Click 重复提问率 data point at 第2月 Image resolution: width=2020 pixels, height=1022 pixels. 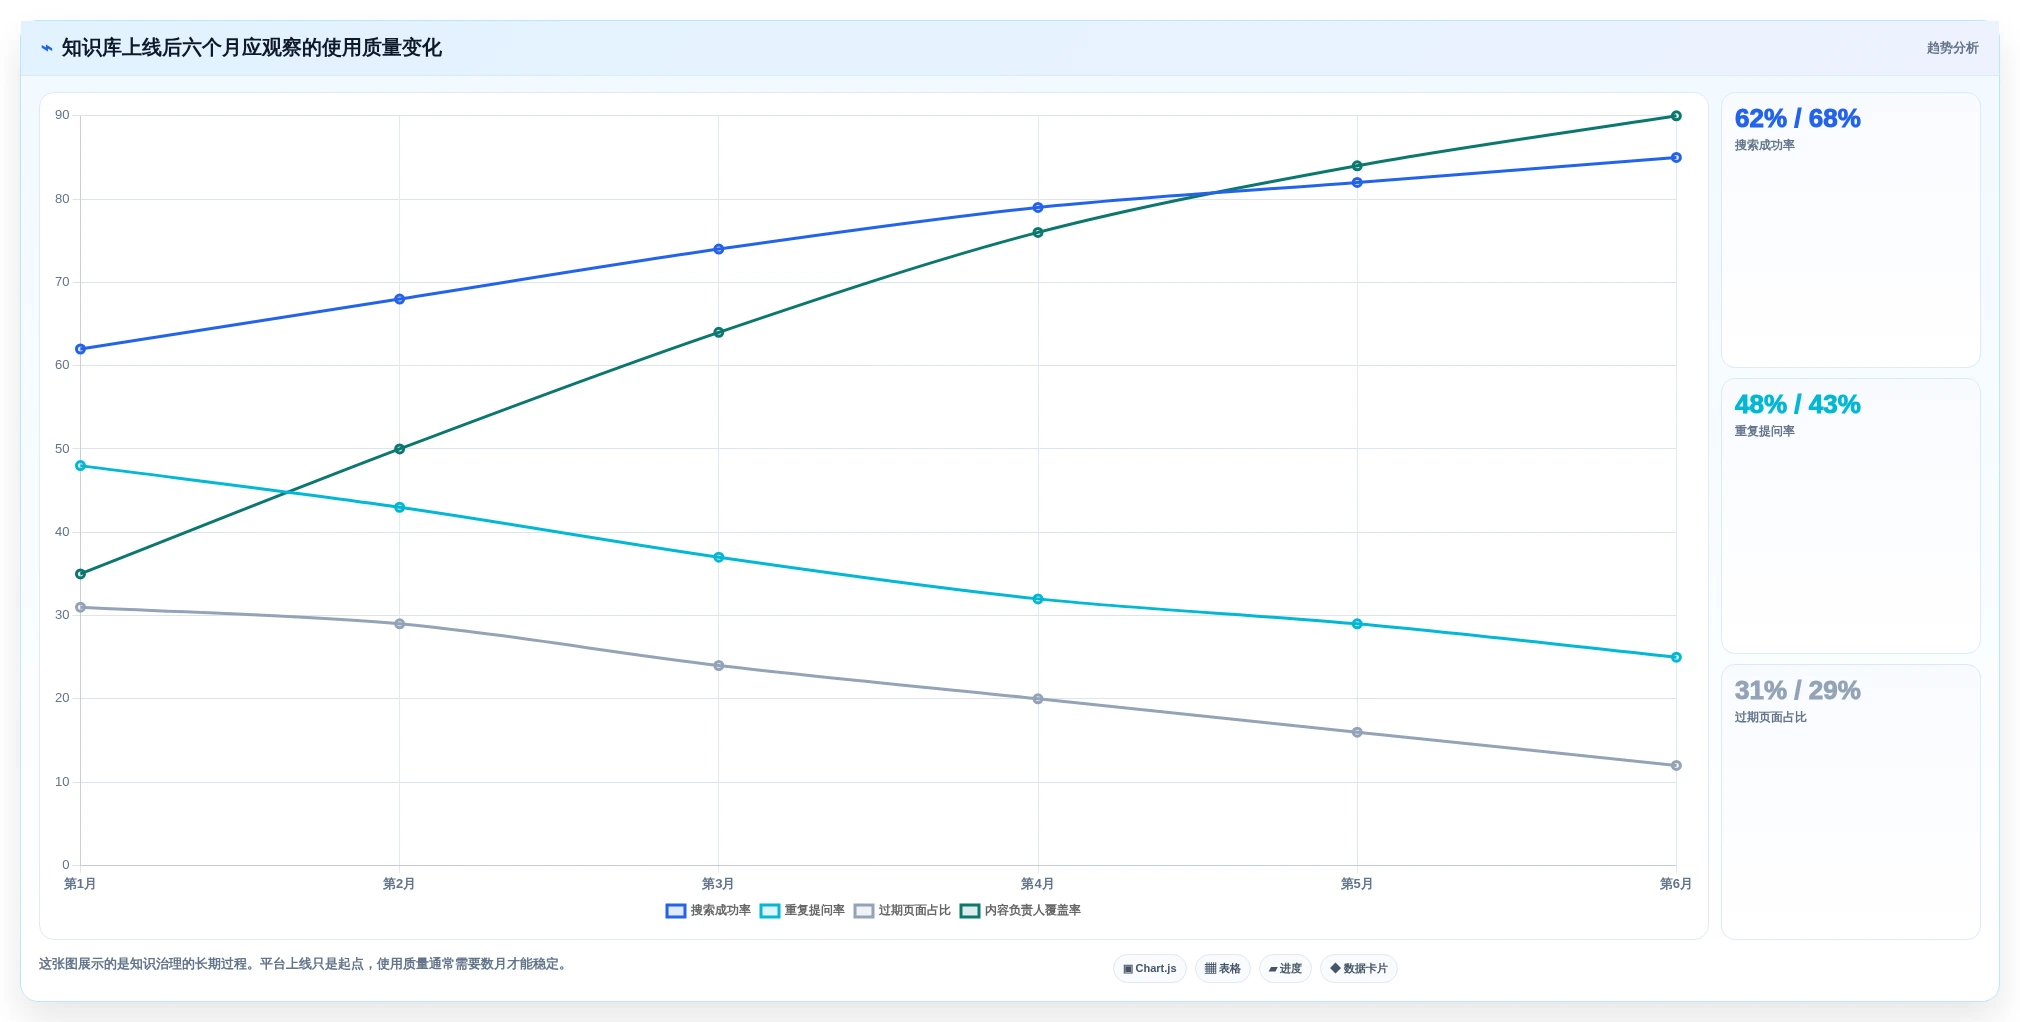(399, 508)
